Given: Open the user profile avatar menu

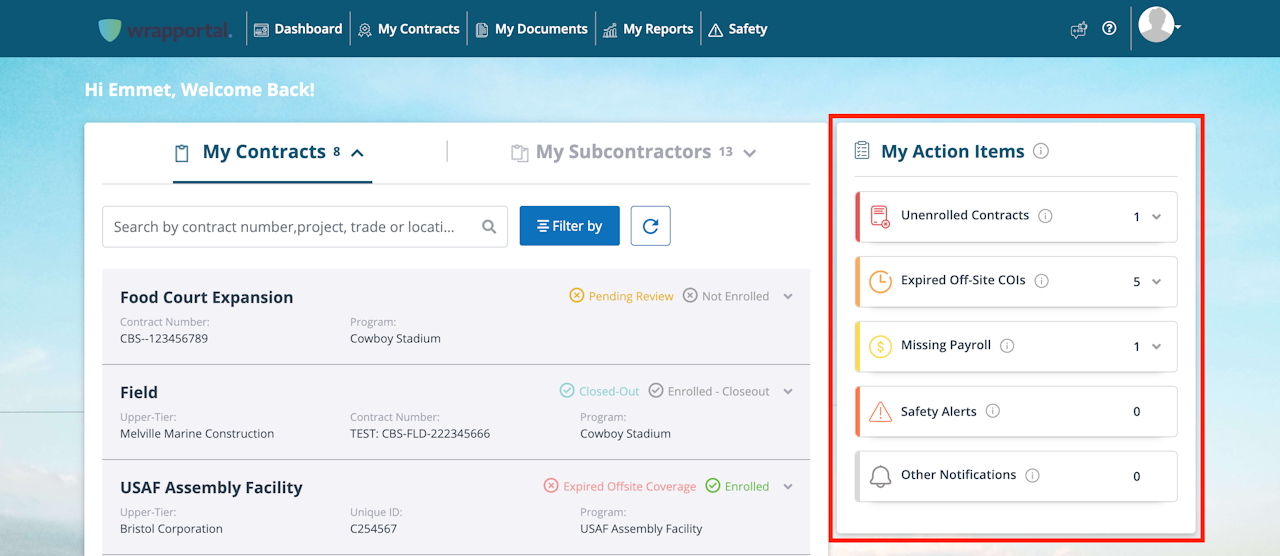Looking at the screenshot, I should 1158,26.
